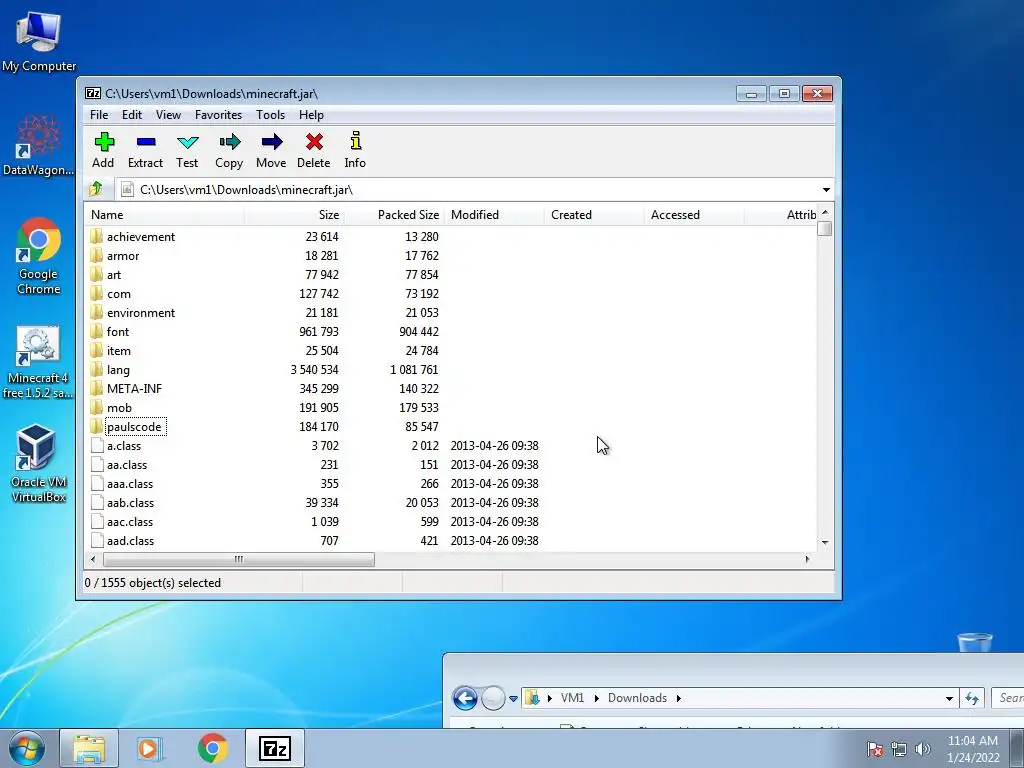Expand the Downloads window address dropdown
1024x768 pixels.
[949, 698]
